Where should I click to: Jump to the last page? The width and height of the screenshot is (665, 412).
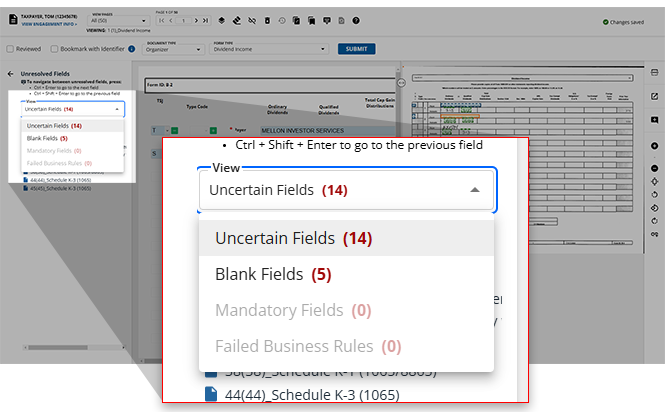pyautogui.click(x=206, y=20)
